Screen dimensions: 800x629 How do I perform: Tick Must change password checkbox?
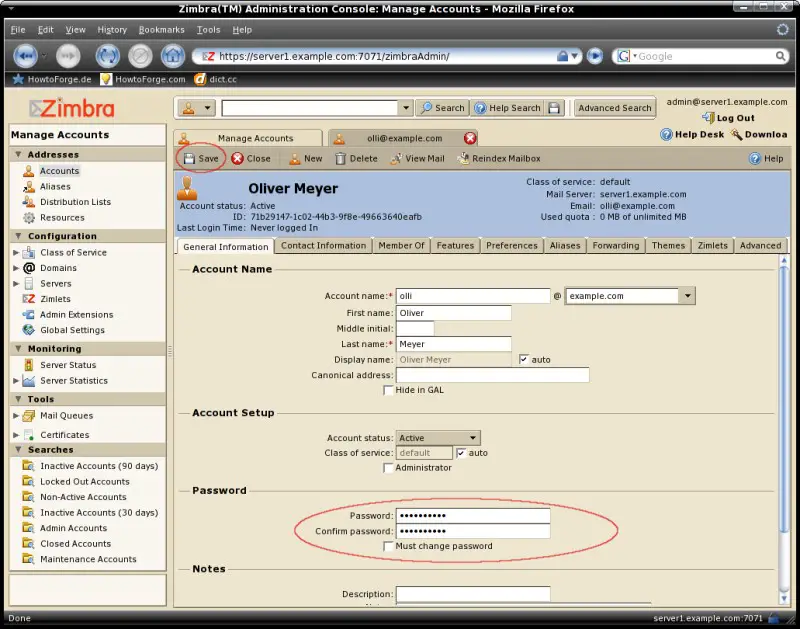point(389,546)
